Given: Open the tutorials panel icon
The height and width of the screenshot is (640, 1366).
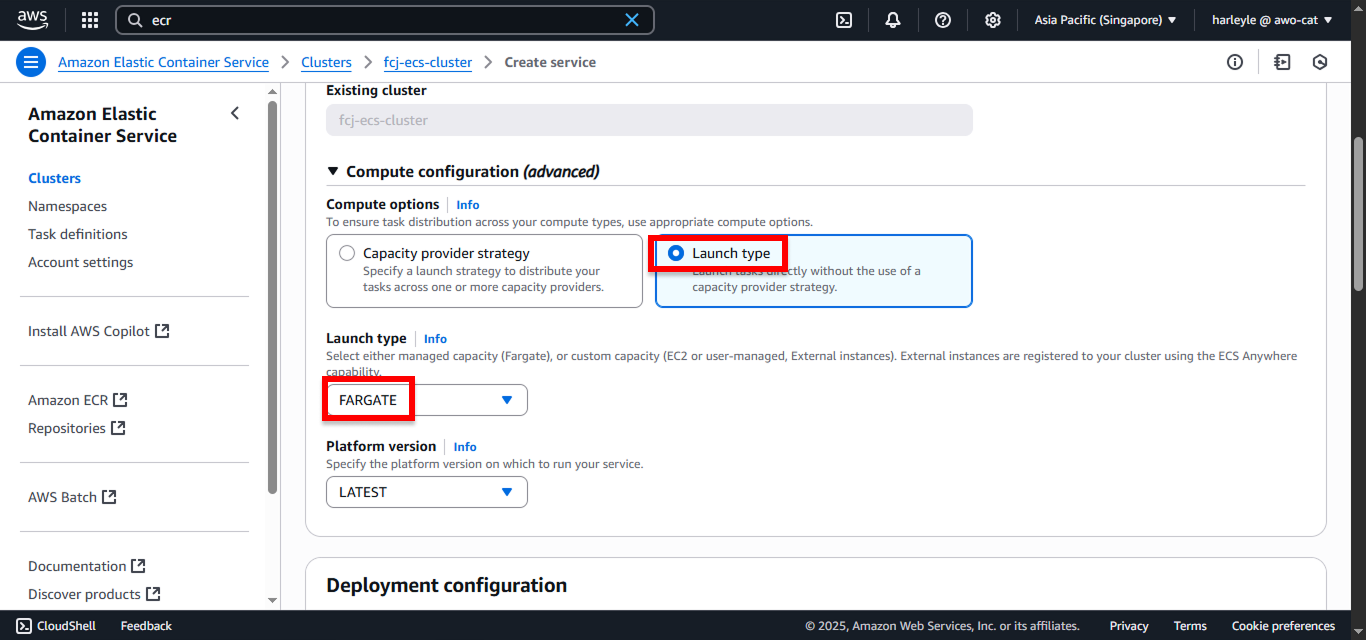Looking at the screenshot, I should pos(1282,62).
